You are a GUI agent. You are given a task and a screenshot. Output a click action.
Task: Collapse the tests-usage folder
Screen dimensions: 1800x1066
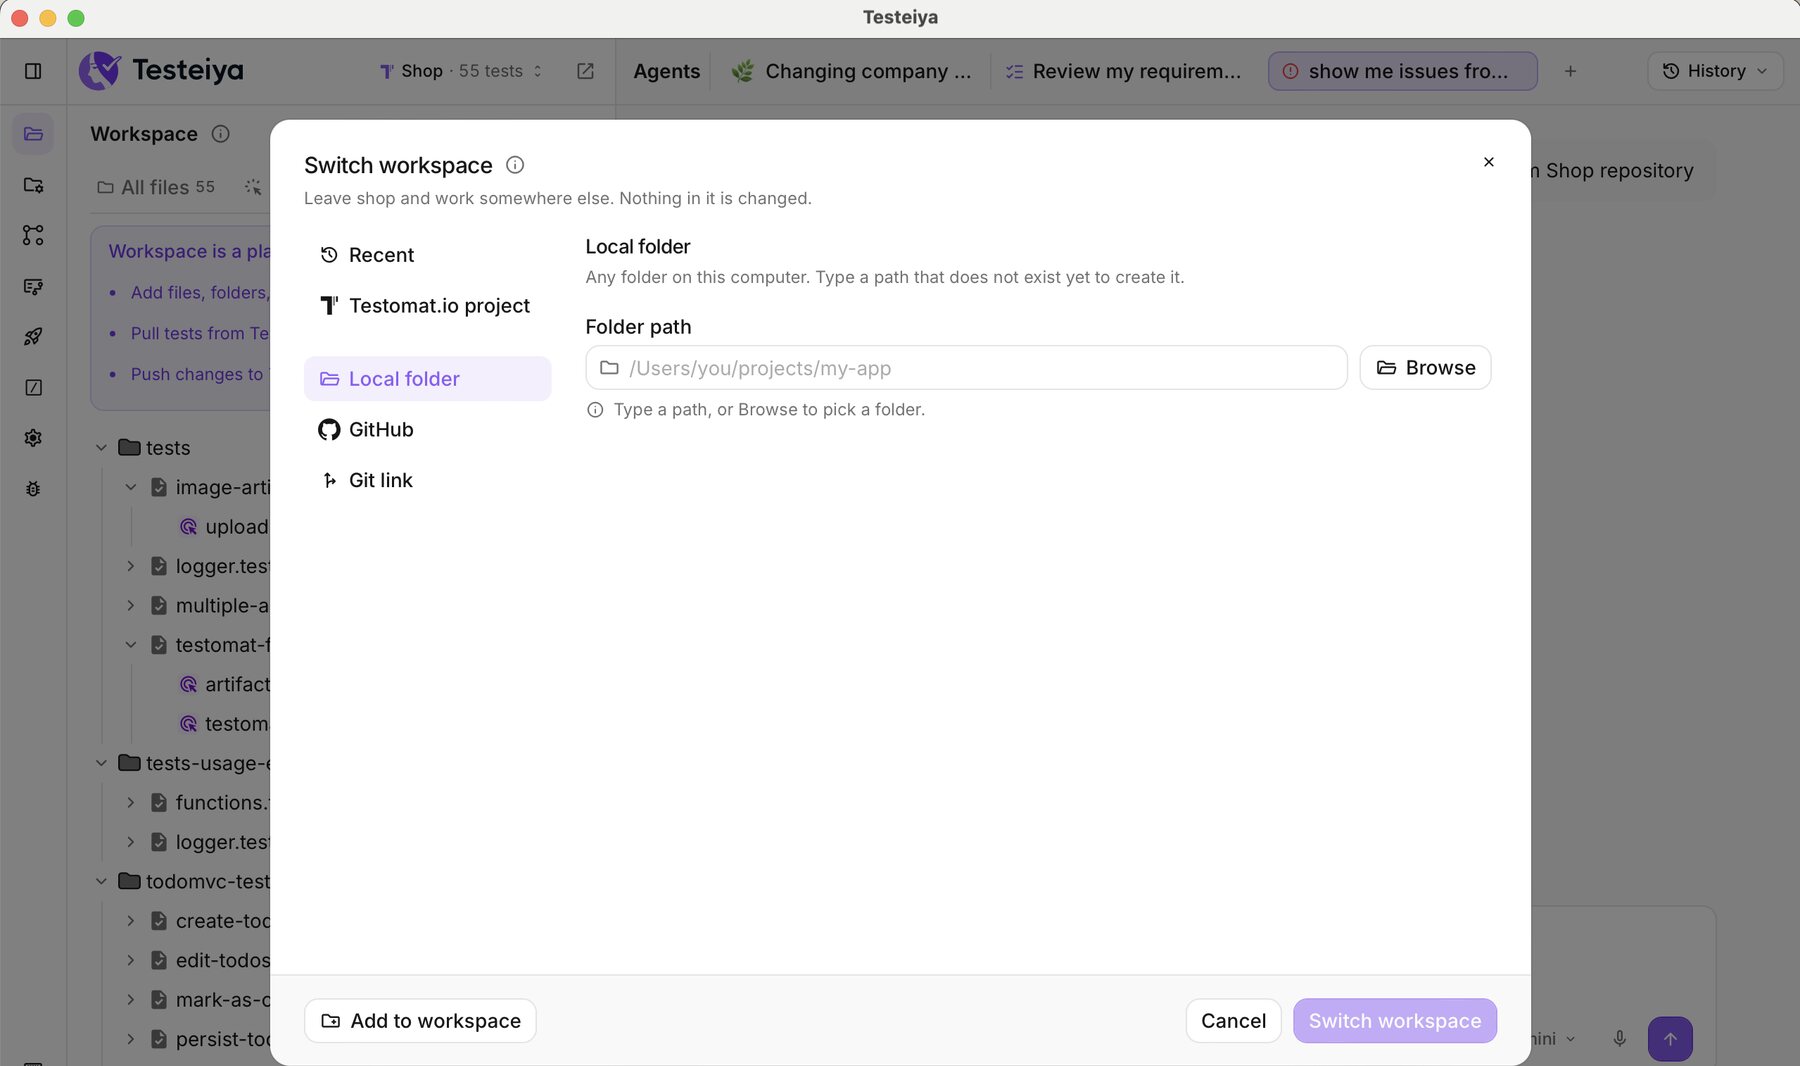pyautogui.click(x=101, y=763)
